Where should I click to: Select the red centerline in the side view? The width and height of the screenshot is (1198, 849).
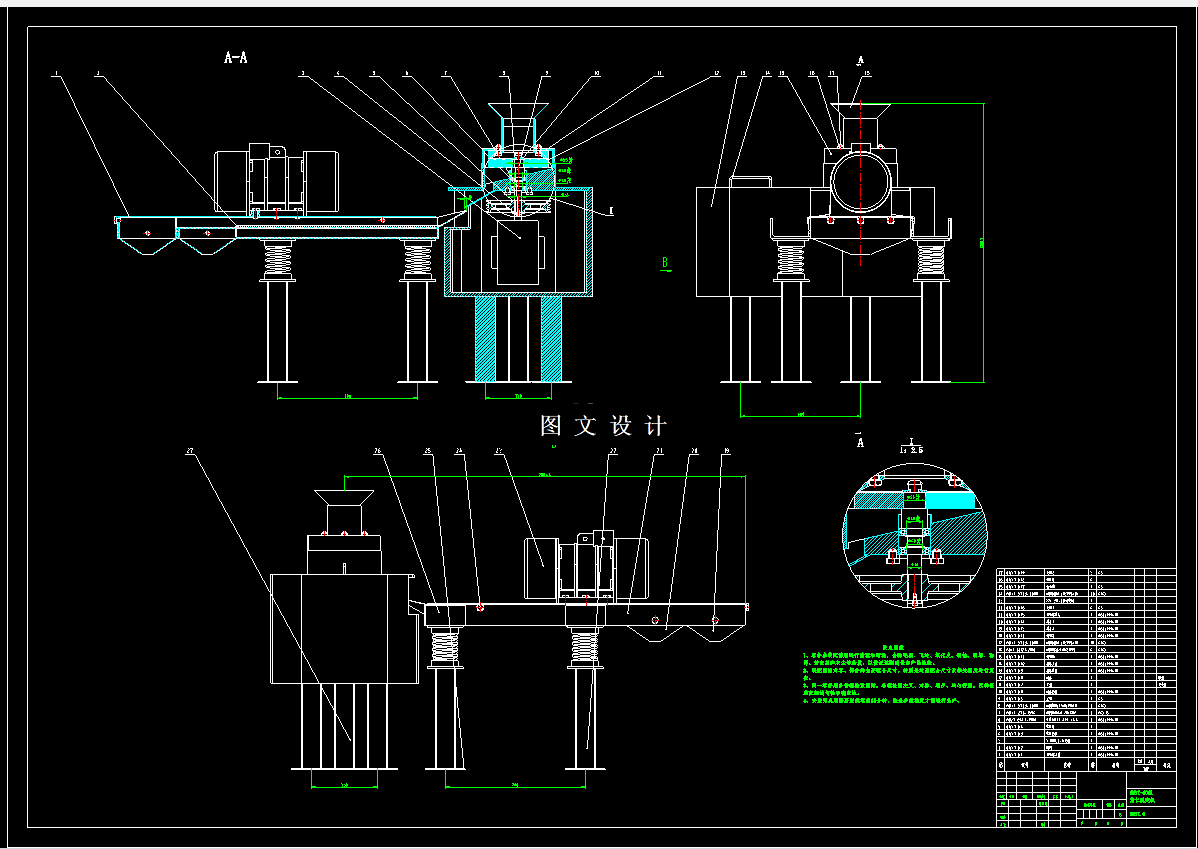point(861,185)
